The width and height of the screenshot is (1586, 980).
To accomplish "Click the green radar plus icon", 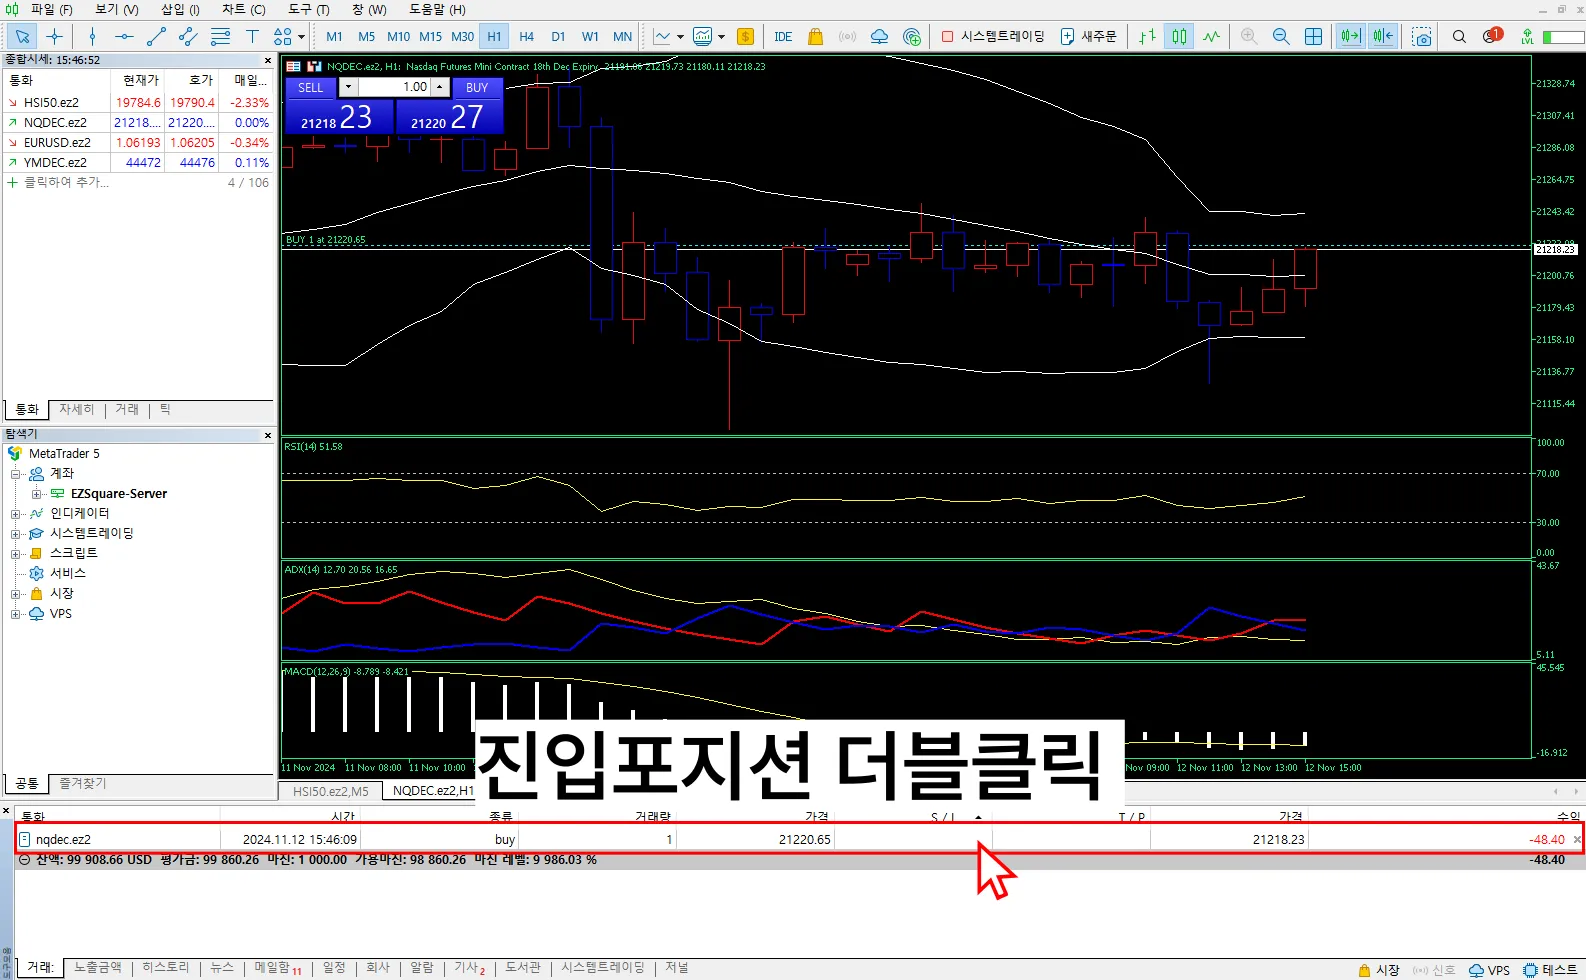I will point(911,36).
